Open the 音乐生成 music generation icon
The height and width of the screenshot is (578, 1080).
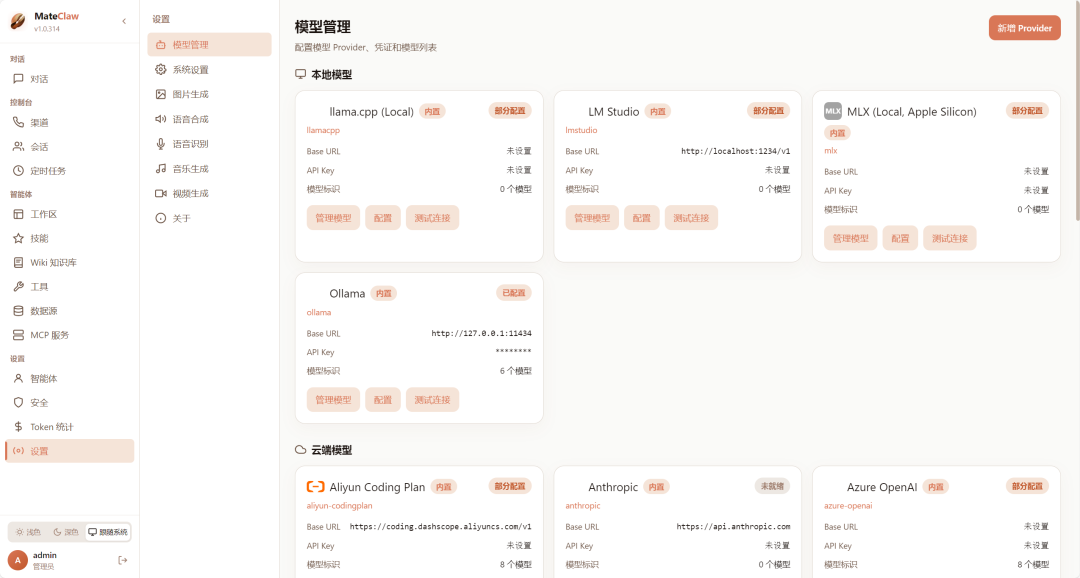pos(161,169)
